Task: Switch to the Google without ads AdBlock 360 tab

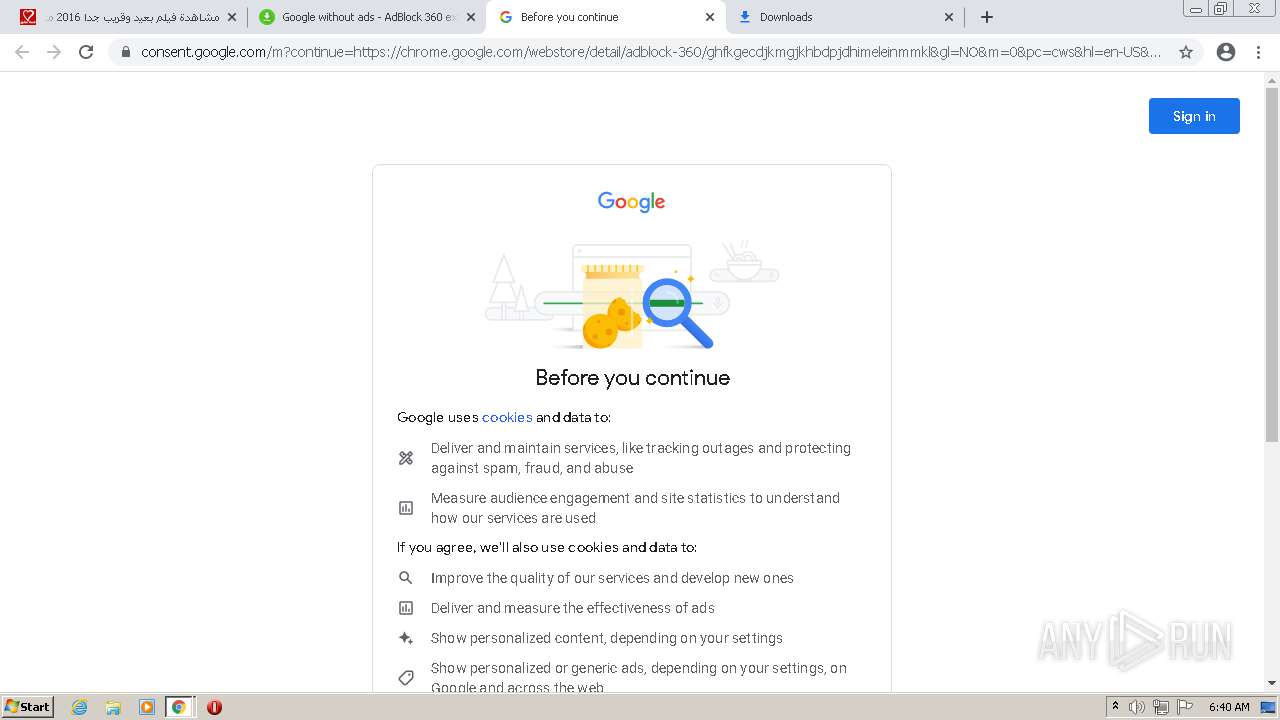Action: pyautogui.click(x=367, y=17)
